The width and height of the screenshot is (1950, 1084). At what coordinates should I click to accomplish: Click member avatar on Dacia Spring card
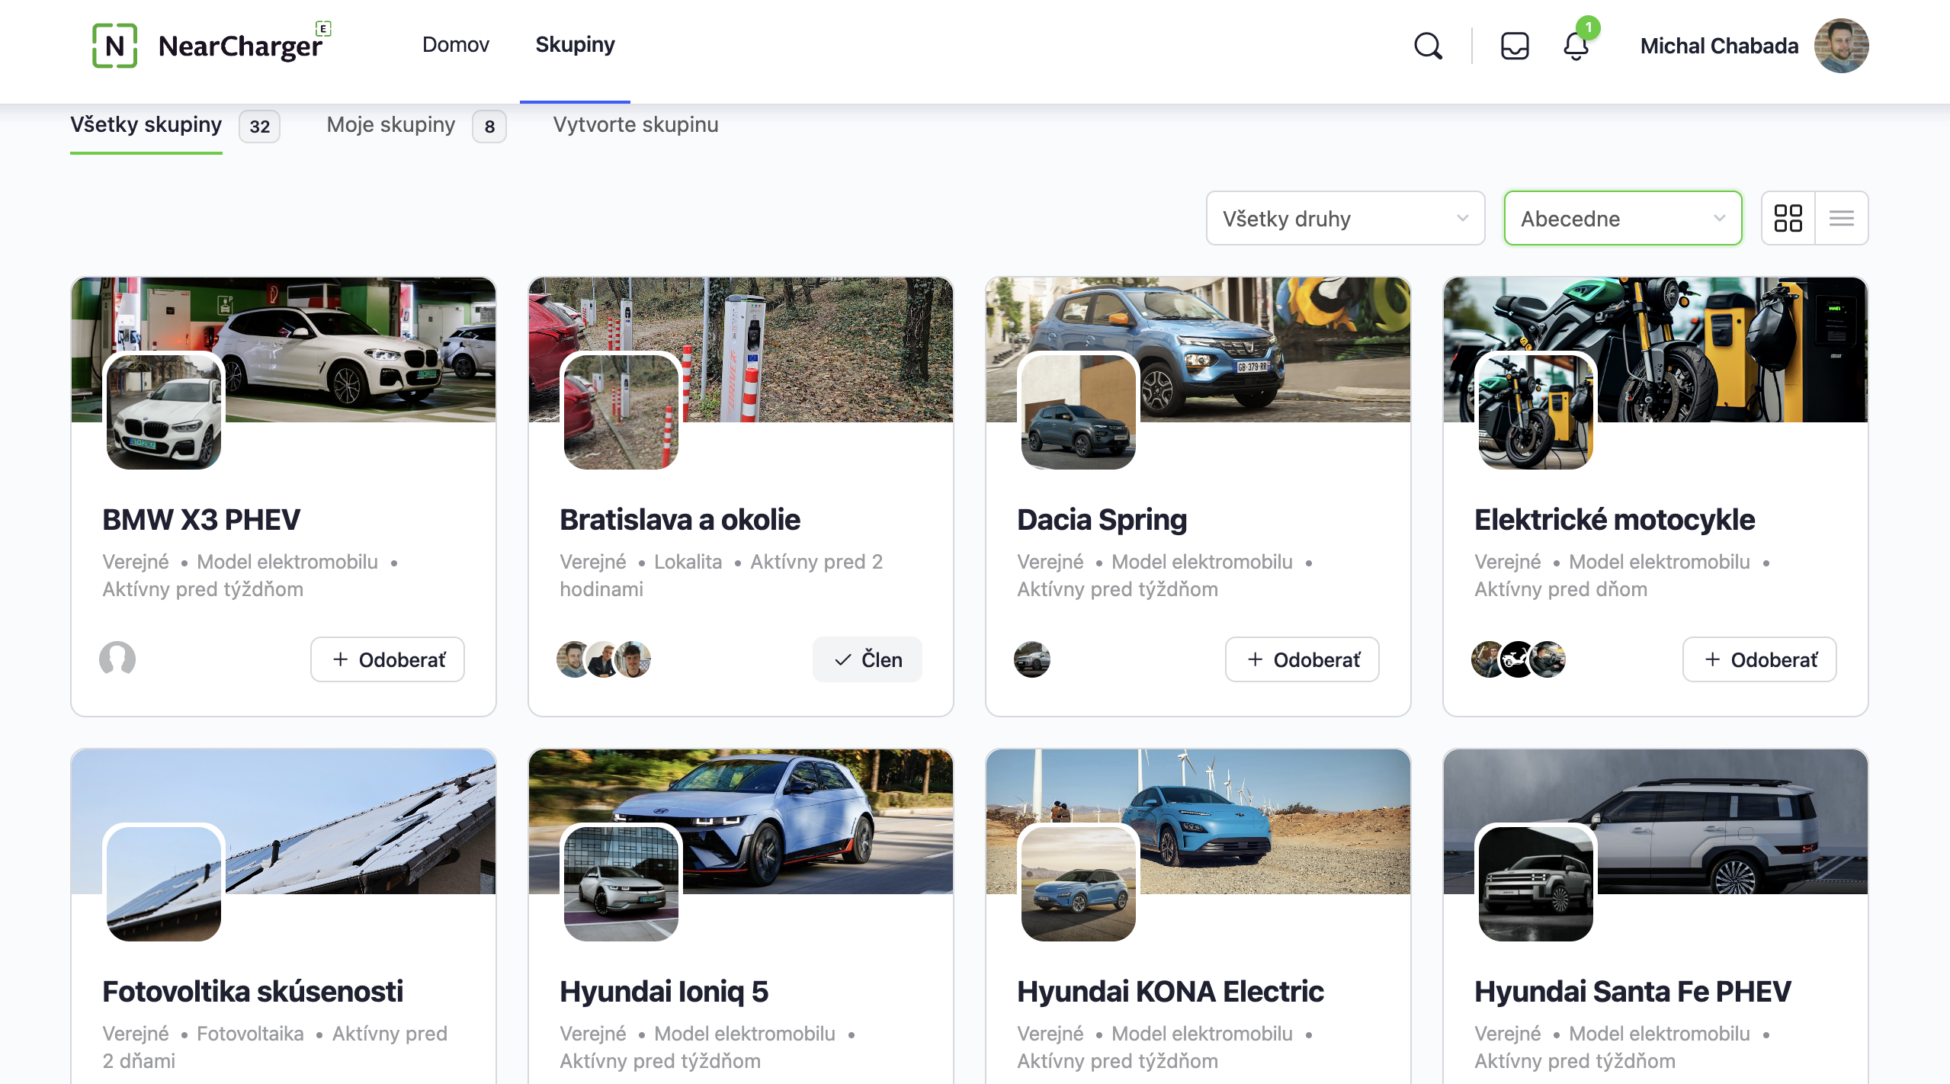tap(1032, 659)
